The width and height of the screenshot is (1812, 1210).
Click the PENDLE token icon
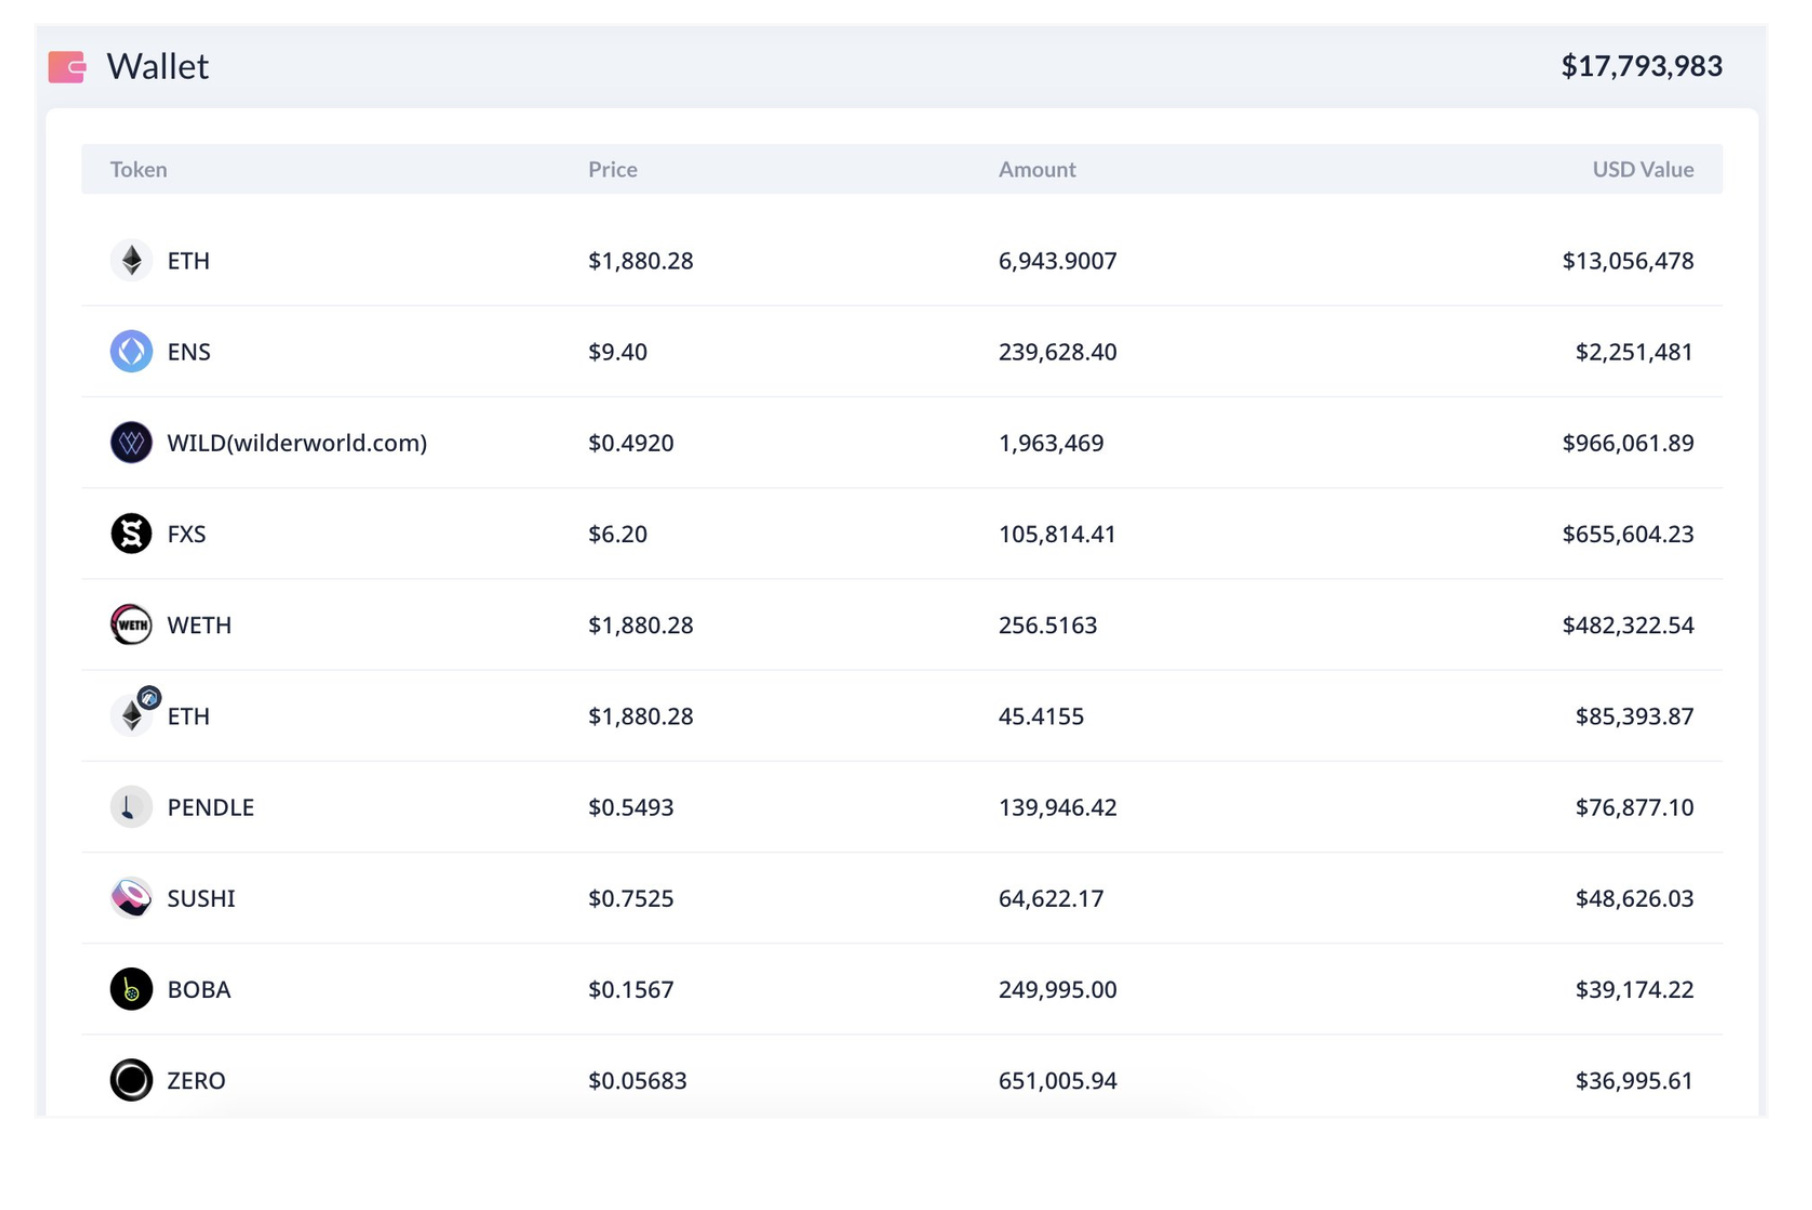click(x=131, y=807)
